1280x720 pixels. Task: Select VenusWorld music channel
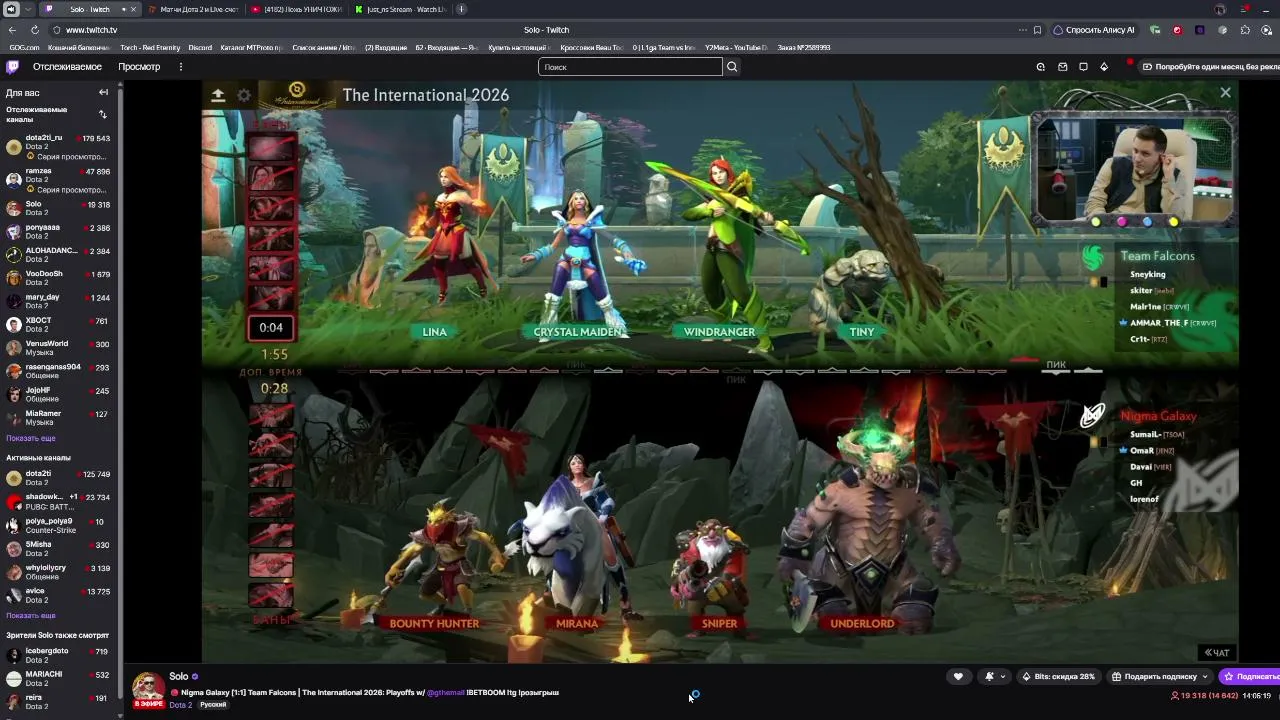pos(58,348)
